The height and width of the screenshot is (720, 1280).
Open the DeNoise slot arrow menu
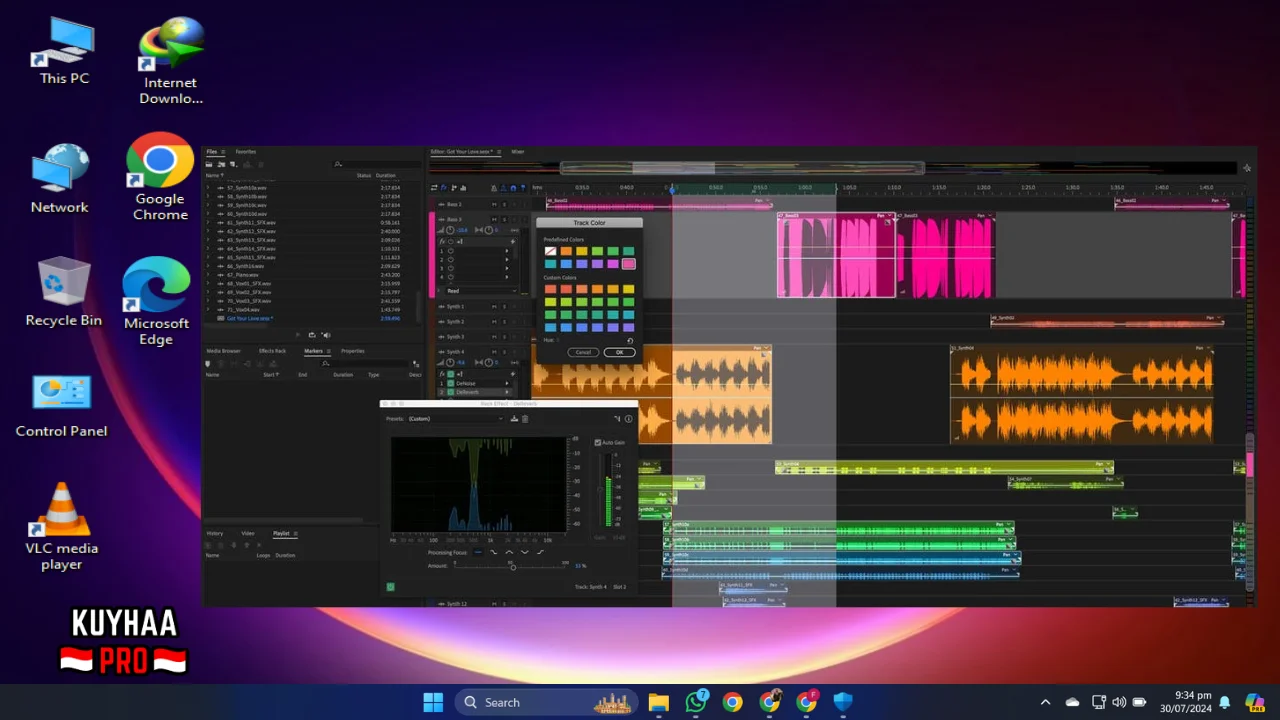coord(507,383)
